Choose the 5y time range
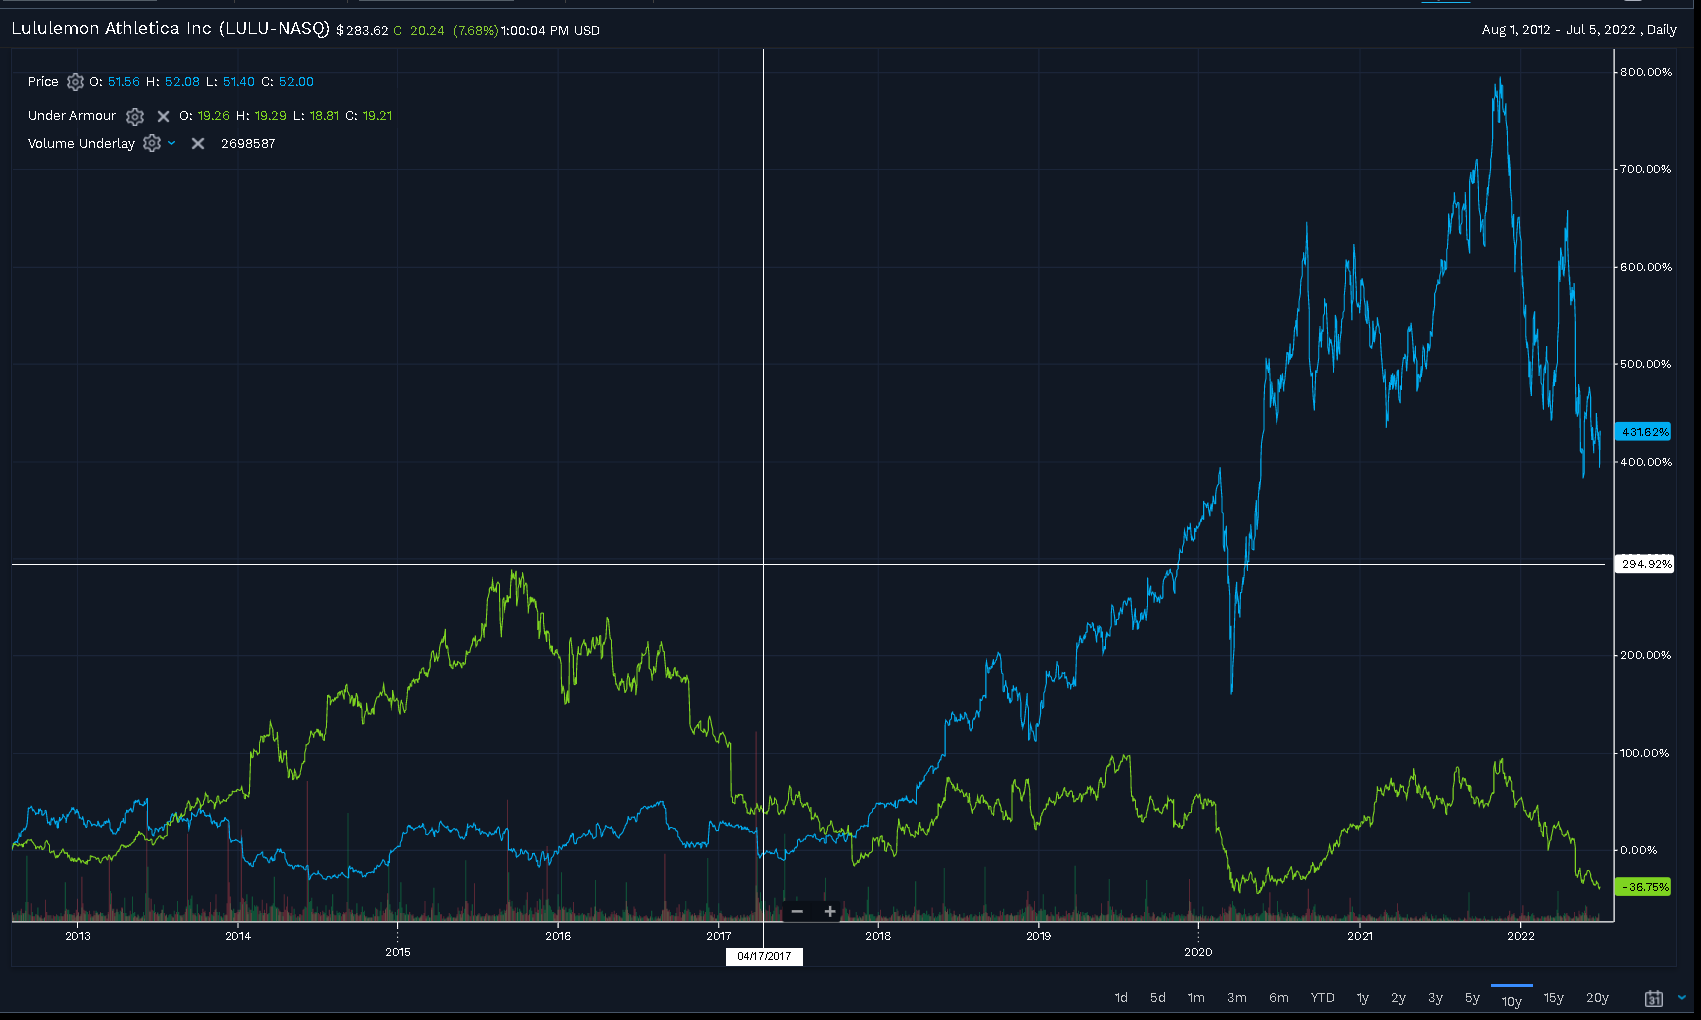Viewport: 1701px width, 1020px height. [1472, 998]
